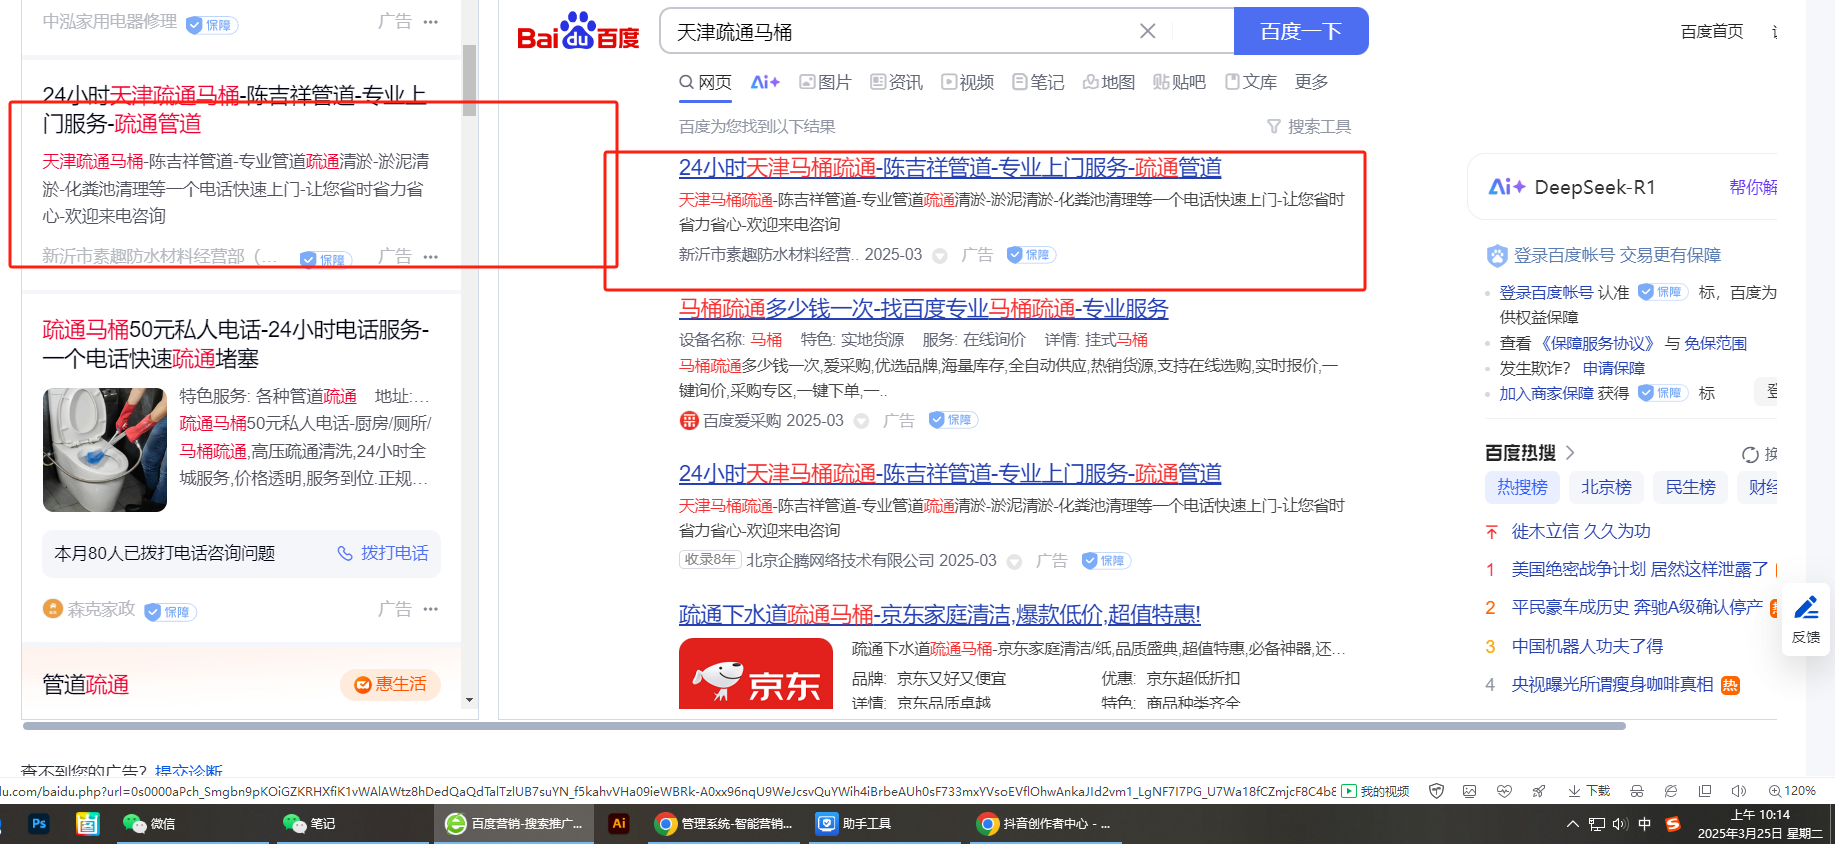Open more options for 新沂市素趣防水材料经营部 mobile ad
This screenshot has height=844, width=1835.
[x=431, y=257]
